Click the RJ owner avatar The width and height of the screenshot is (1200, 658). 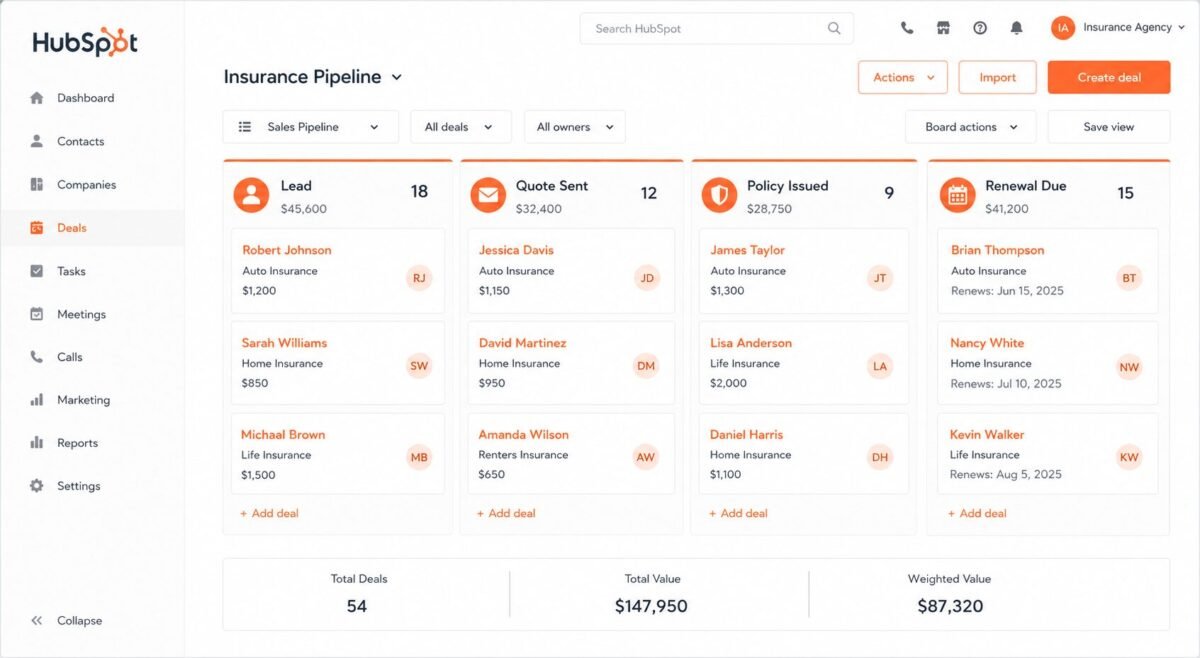click(x=419, y=278)
